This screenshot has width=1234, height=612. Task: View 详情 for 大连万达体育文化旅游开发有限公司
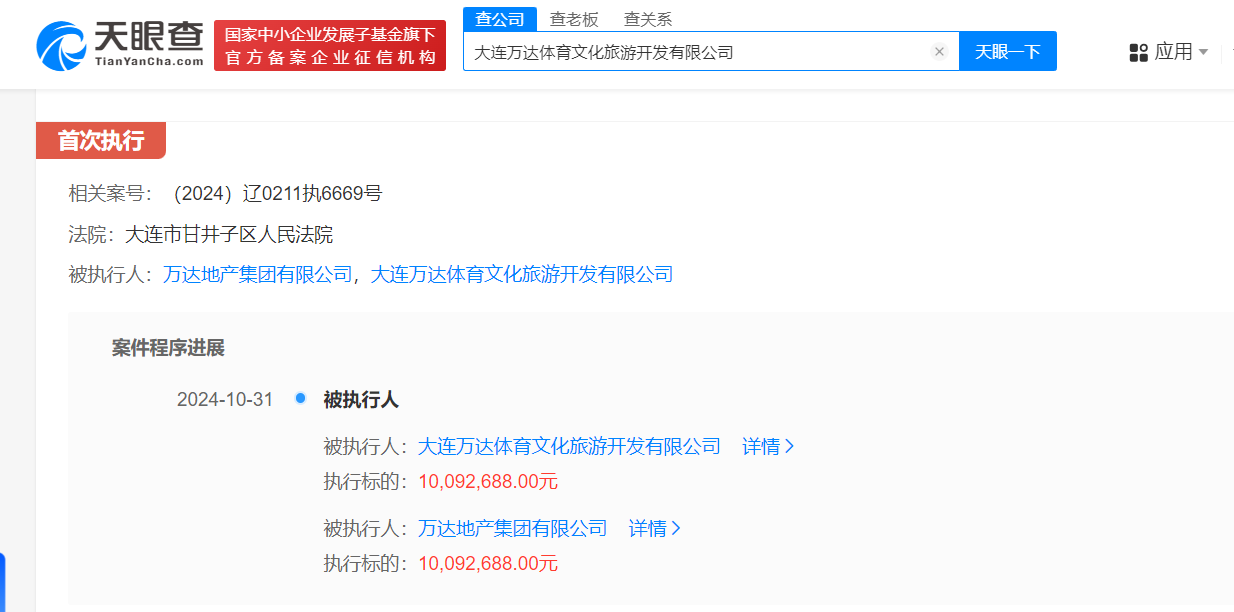pos(768,446)
